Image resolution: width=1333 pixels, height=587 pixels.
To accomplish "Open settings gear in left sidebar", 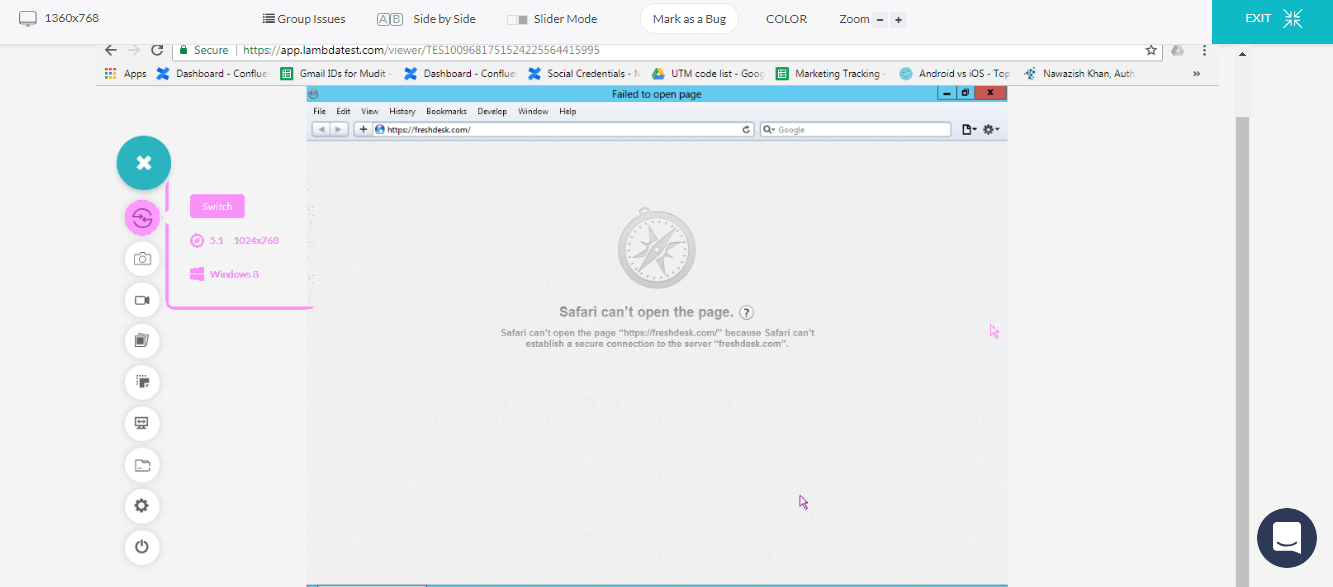I will (x=142, y=506).
